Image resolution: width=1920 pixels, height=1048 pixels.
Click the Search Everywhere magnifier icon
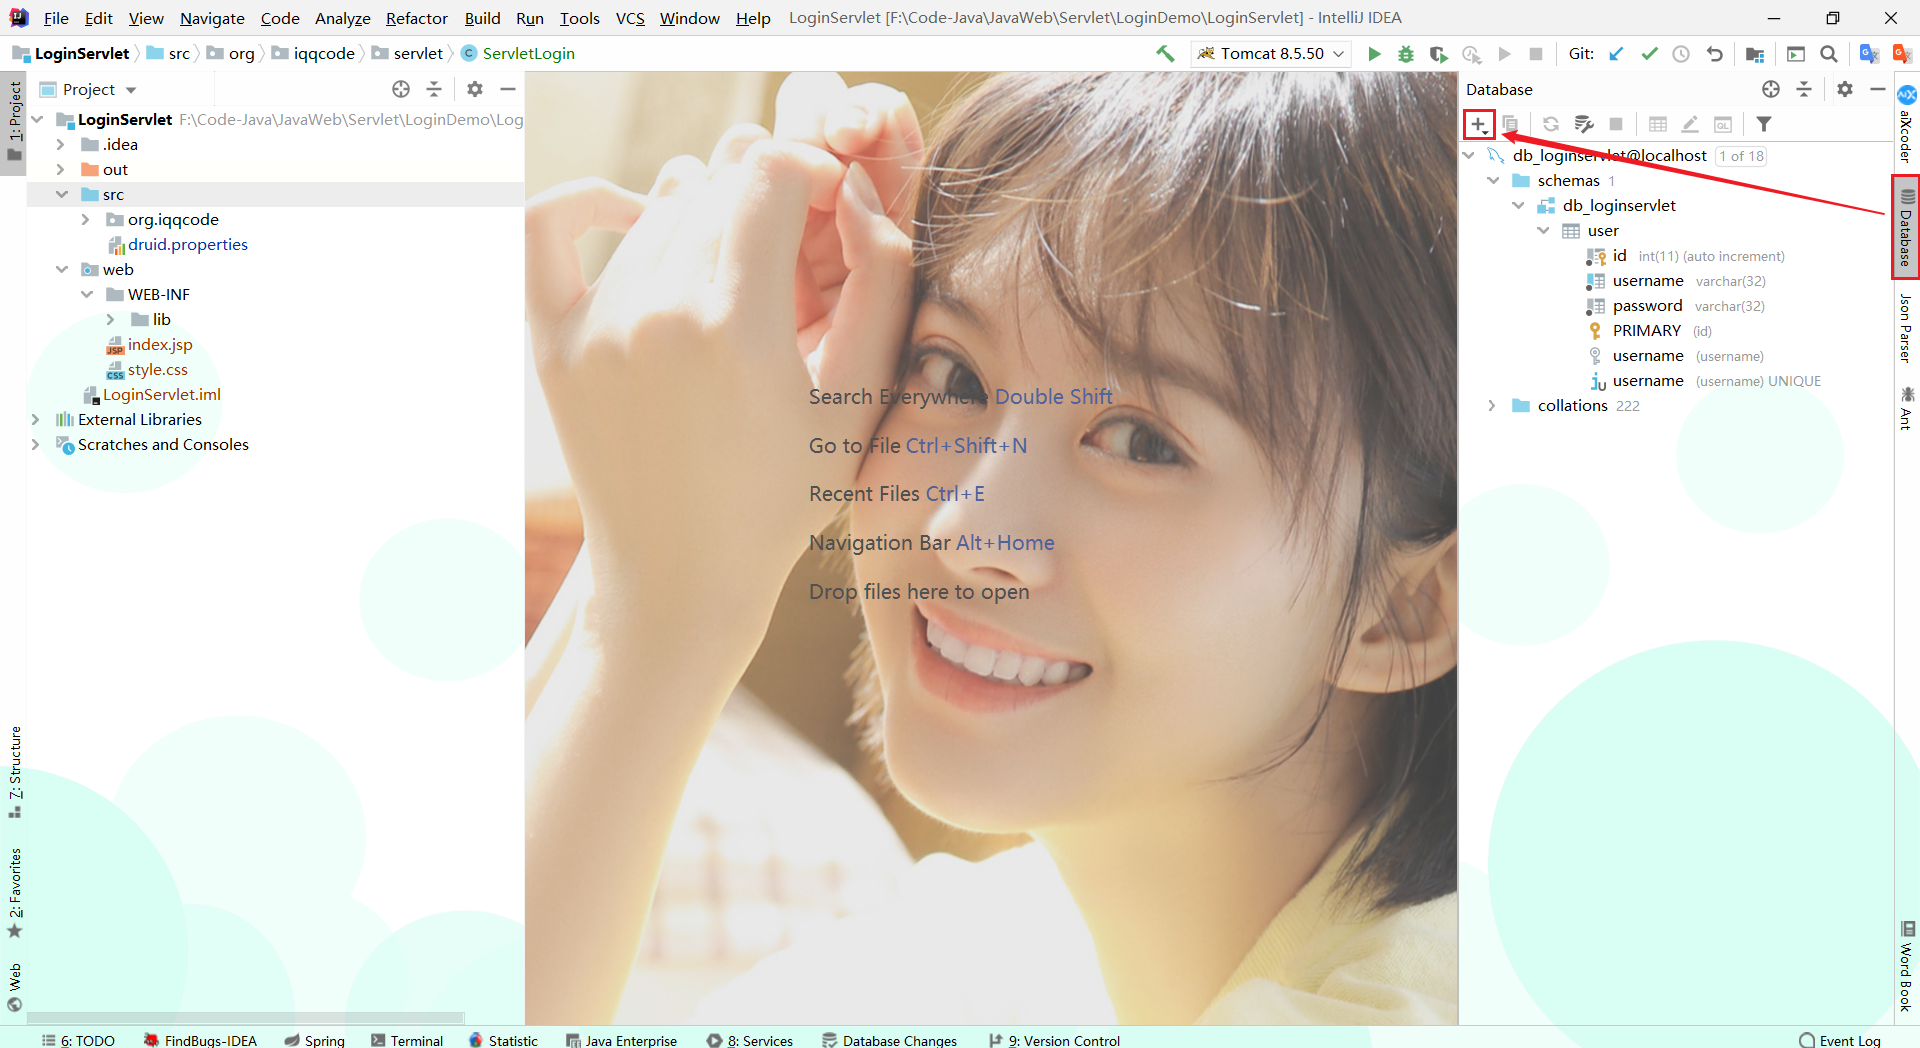(x=1829, y=53)
